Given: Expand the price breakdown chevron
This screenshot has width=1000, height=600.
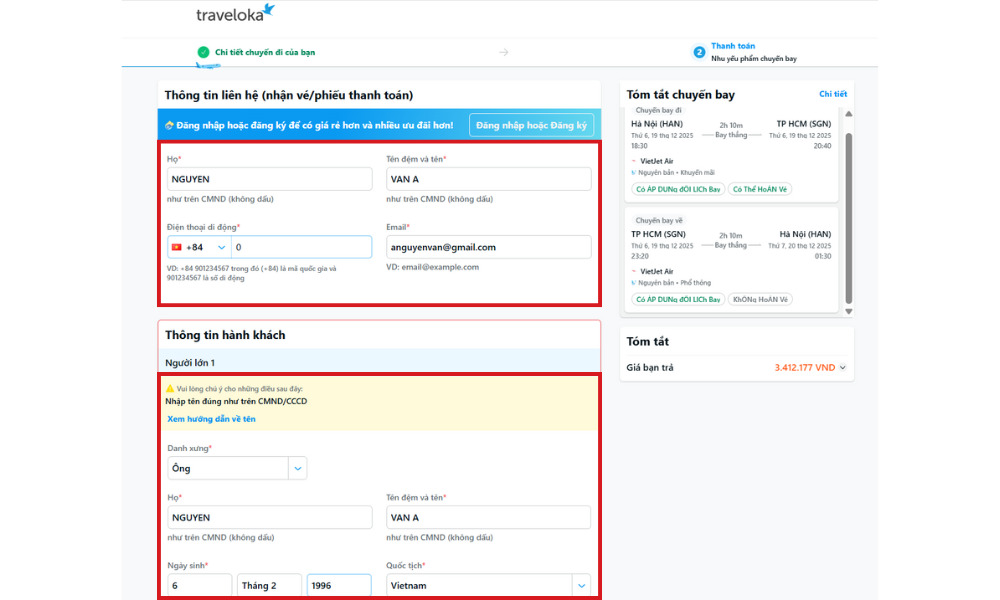Looking at the screenshot, I should tap(843, 368).
